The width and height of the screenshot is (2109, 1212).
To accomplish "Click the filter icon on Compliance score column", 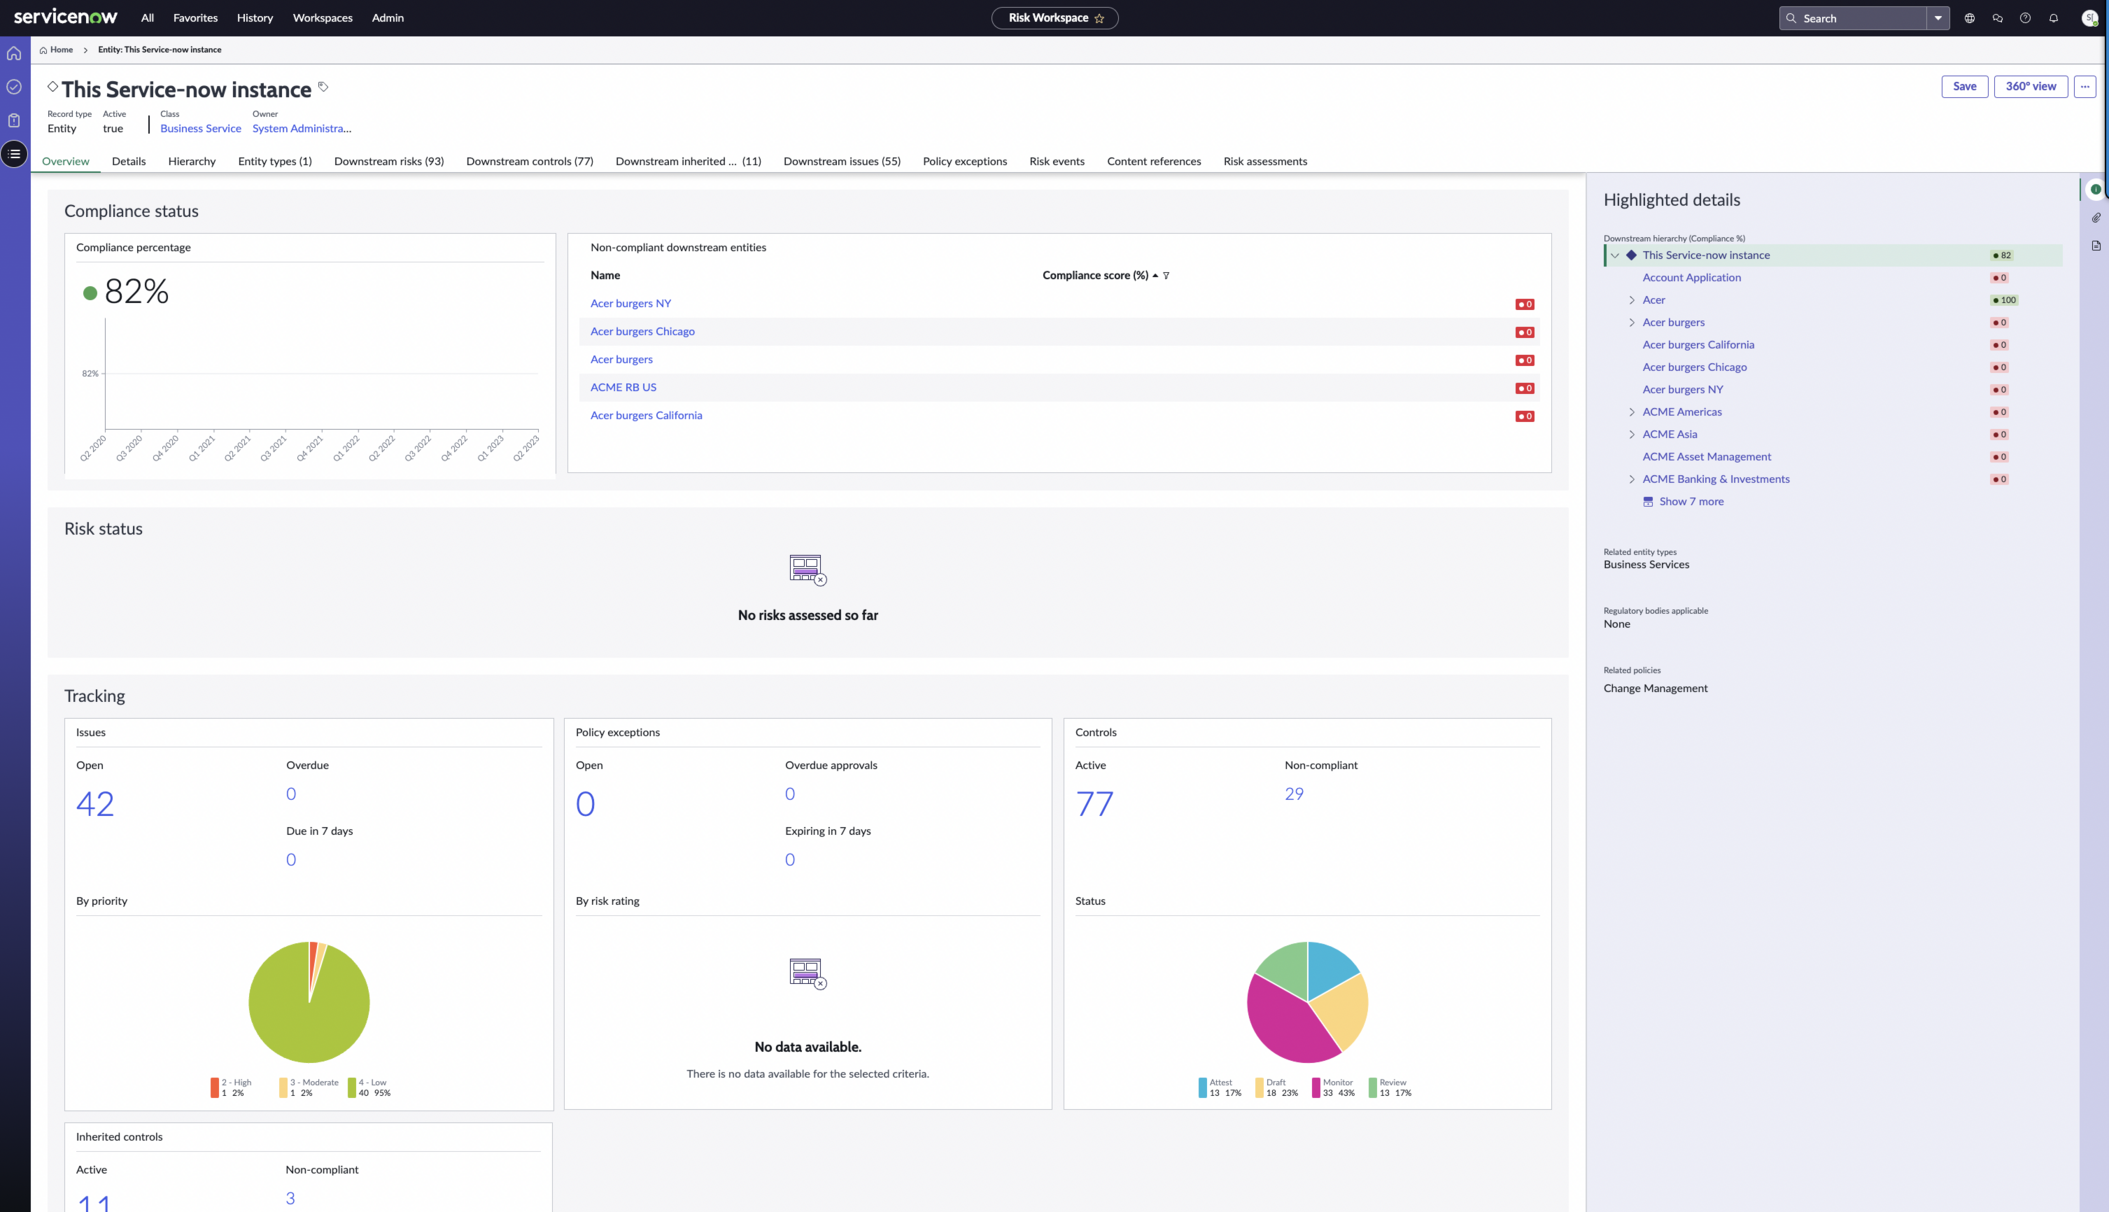I will pos(1166,276).
